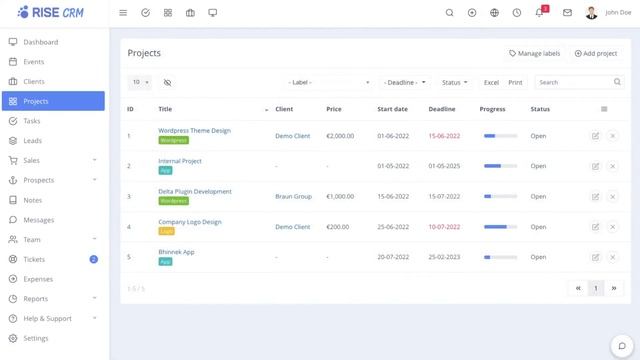Click John Doe's profile avatar
The image size is (640, 360).
point(591,13)
